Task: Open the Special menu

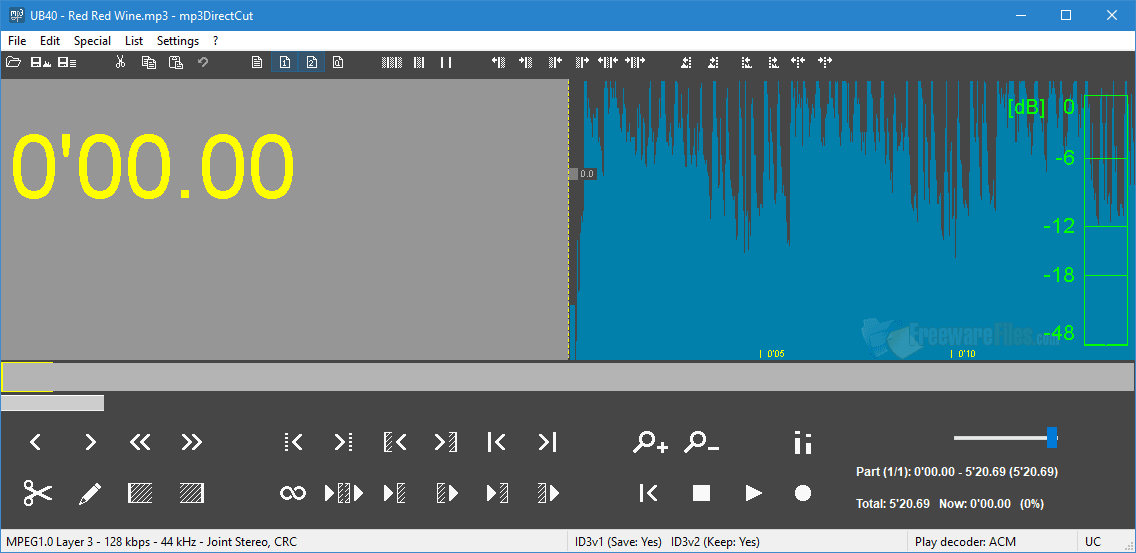Action: 93,41
